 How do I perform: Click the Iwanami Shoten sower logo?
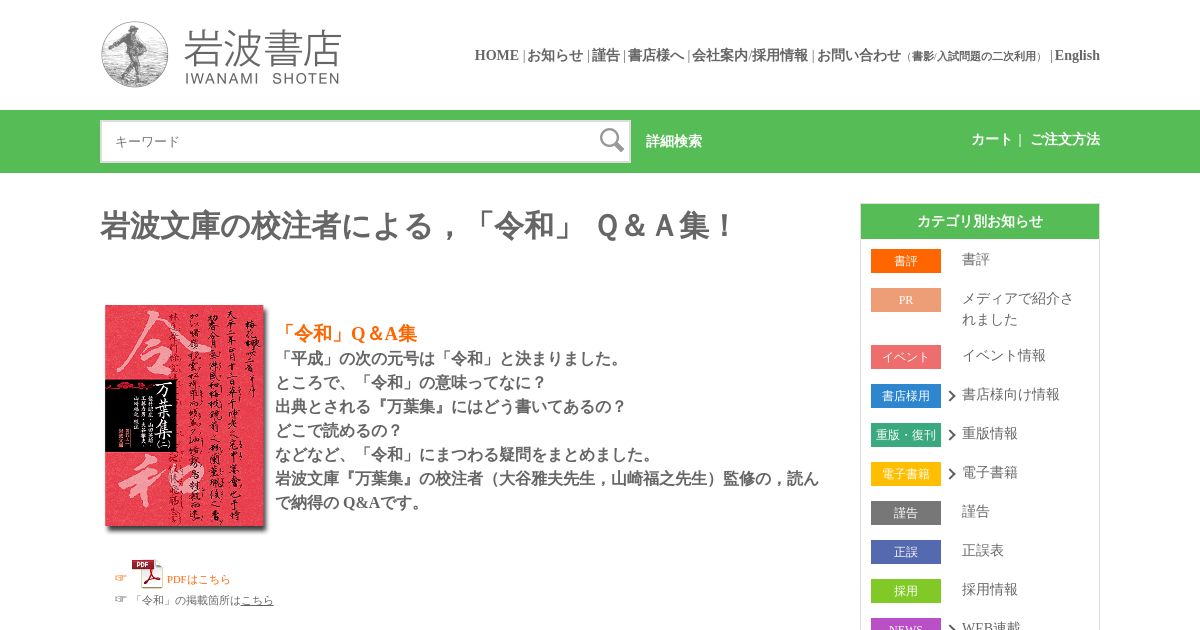click(135, 55)
